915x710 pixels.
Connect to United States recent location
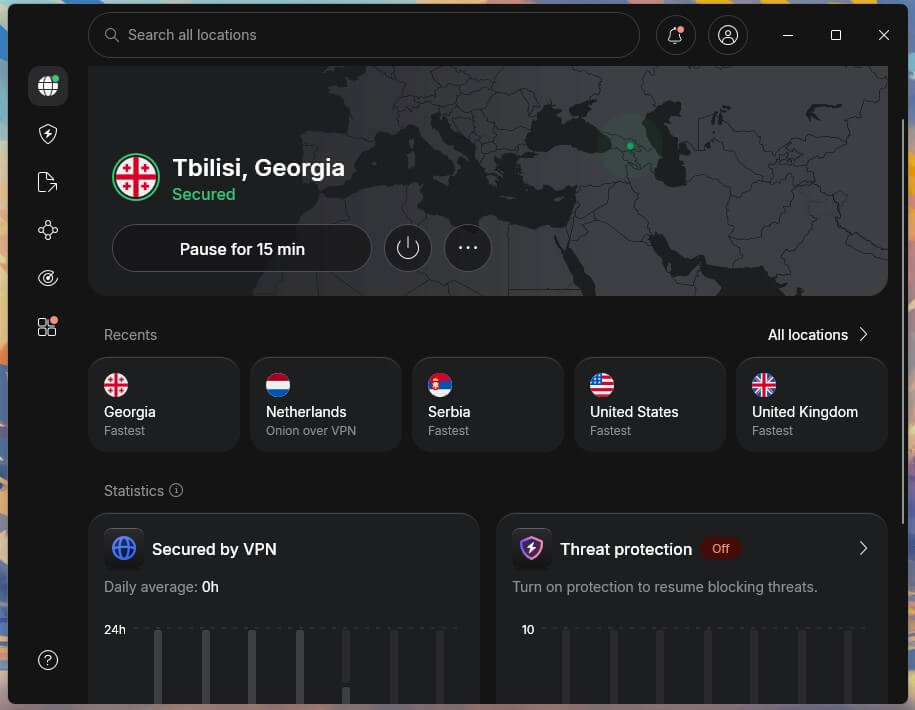click(650, 404)
